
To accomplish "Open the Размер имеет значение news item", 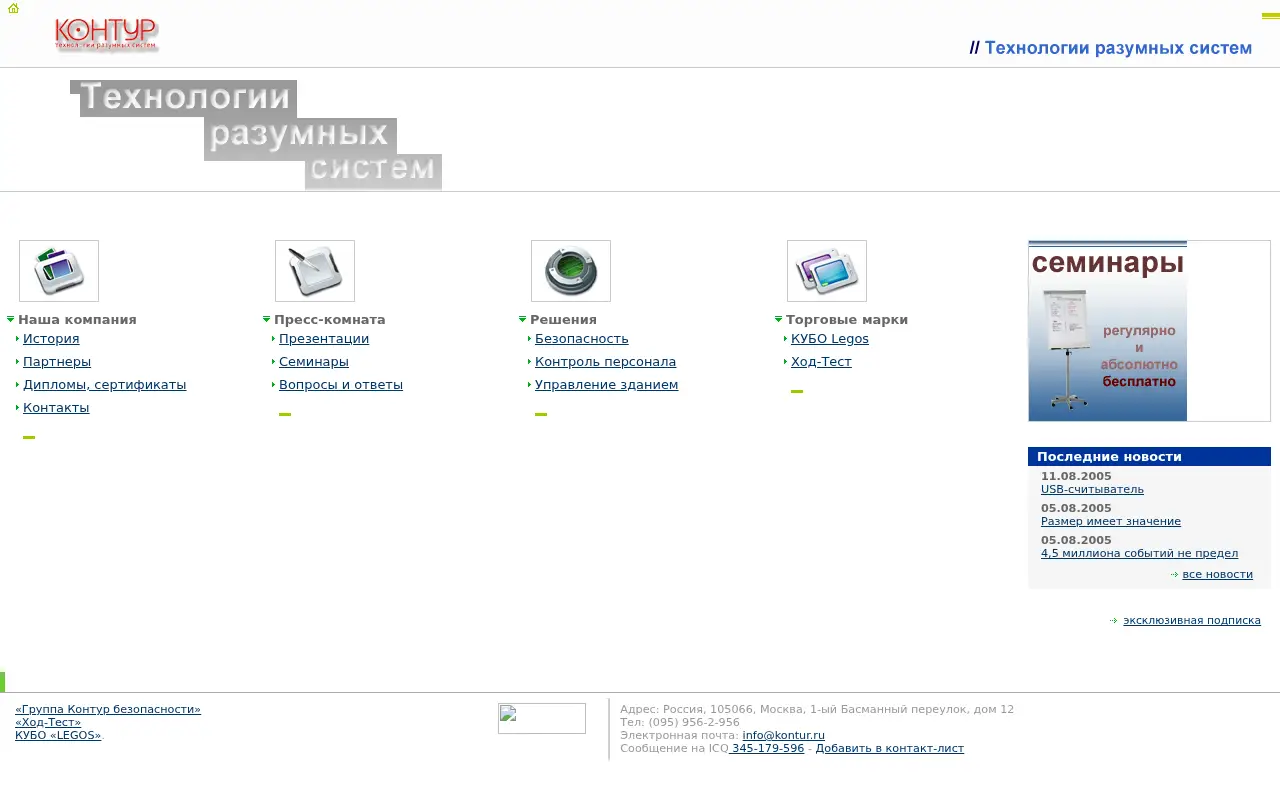I will [x=1111, y=522].
